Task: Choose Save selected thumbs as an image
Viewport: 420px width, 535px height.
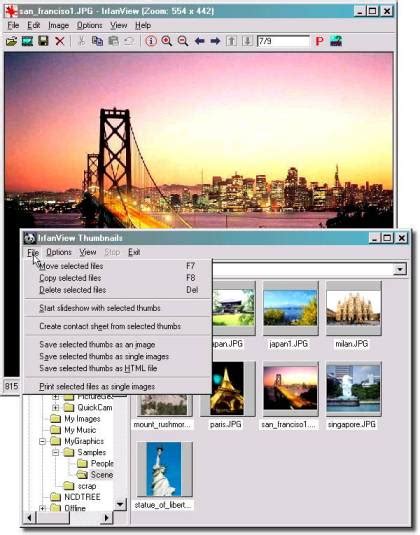Action: [x=118, y=345]
